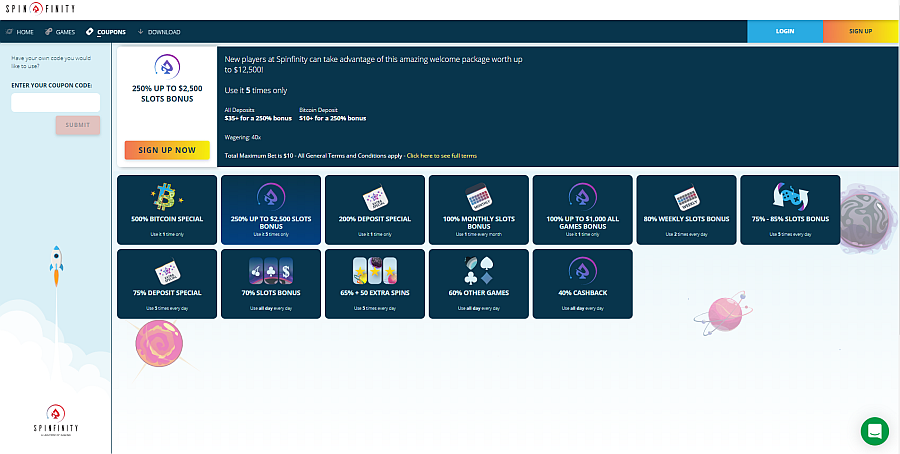Select the 60% Other Games suits icon
The image size is (900, 454).
[x=479, y=271]
